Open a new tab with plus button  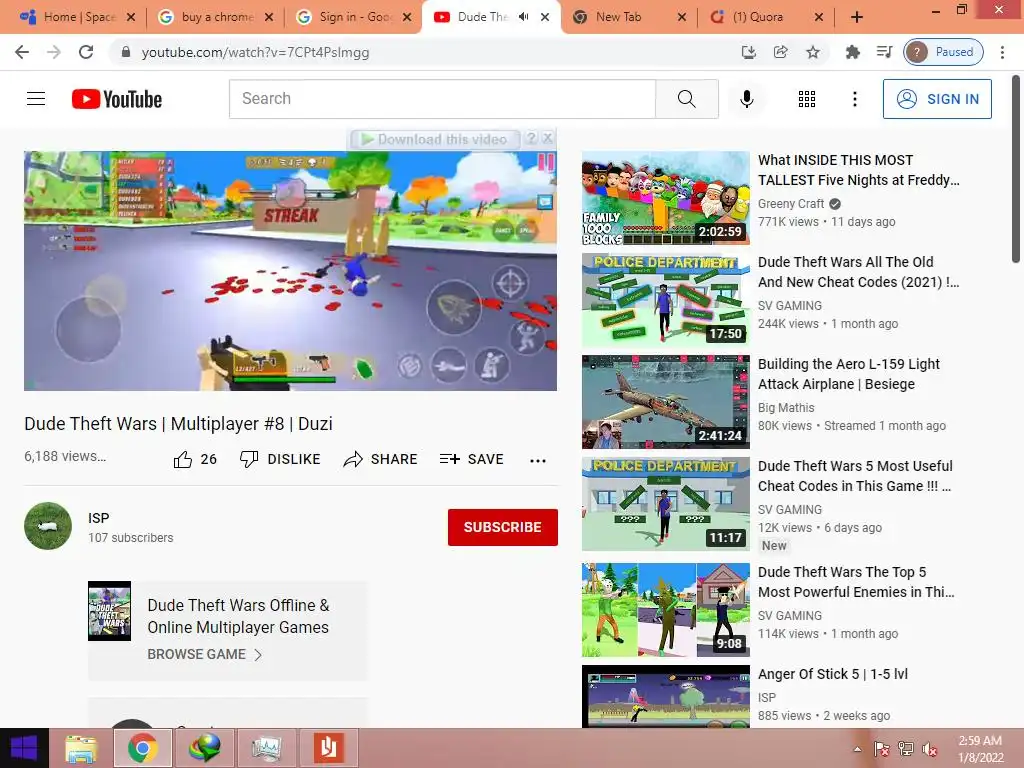(857, 17)
